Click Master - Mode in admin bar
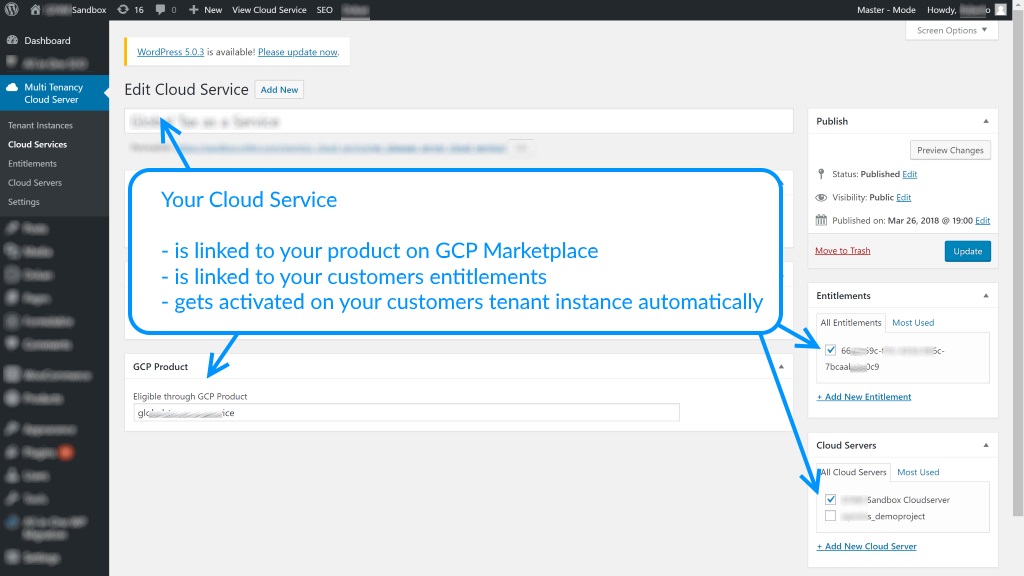The height and width of the screenshot is (576, 1024). click(886, 10)
